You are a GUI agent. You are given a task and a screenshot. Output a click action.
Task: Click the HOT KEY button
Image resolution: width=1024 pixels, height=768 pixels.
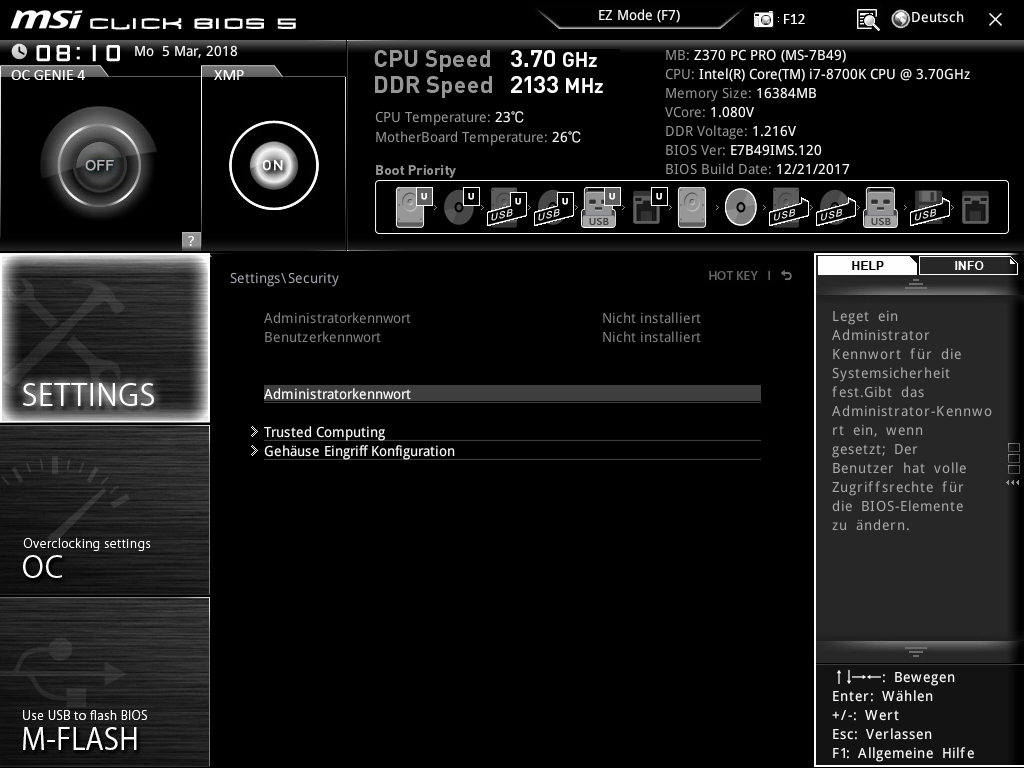click(733, 276)
